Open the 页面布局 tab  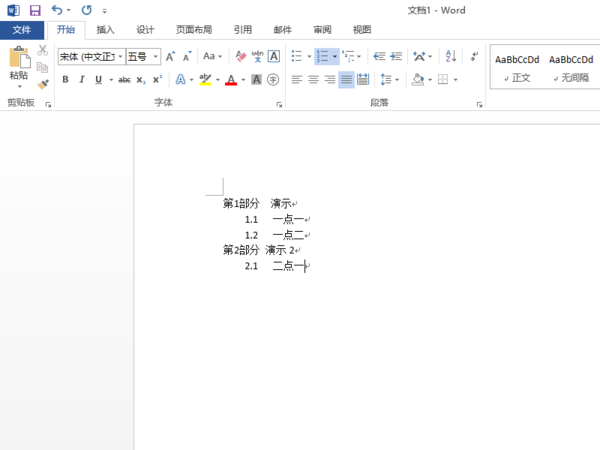tap(194, 30)
